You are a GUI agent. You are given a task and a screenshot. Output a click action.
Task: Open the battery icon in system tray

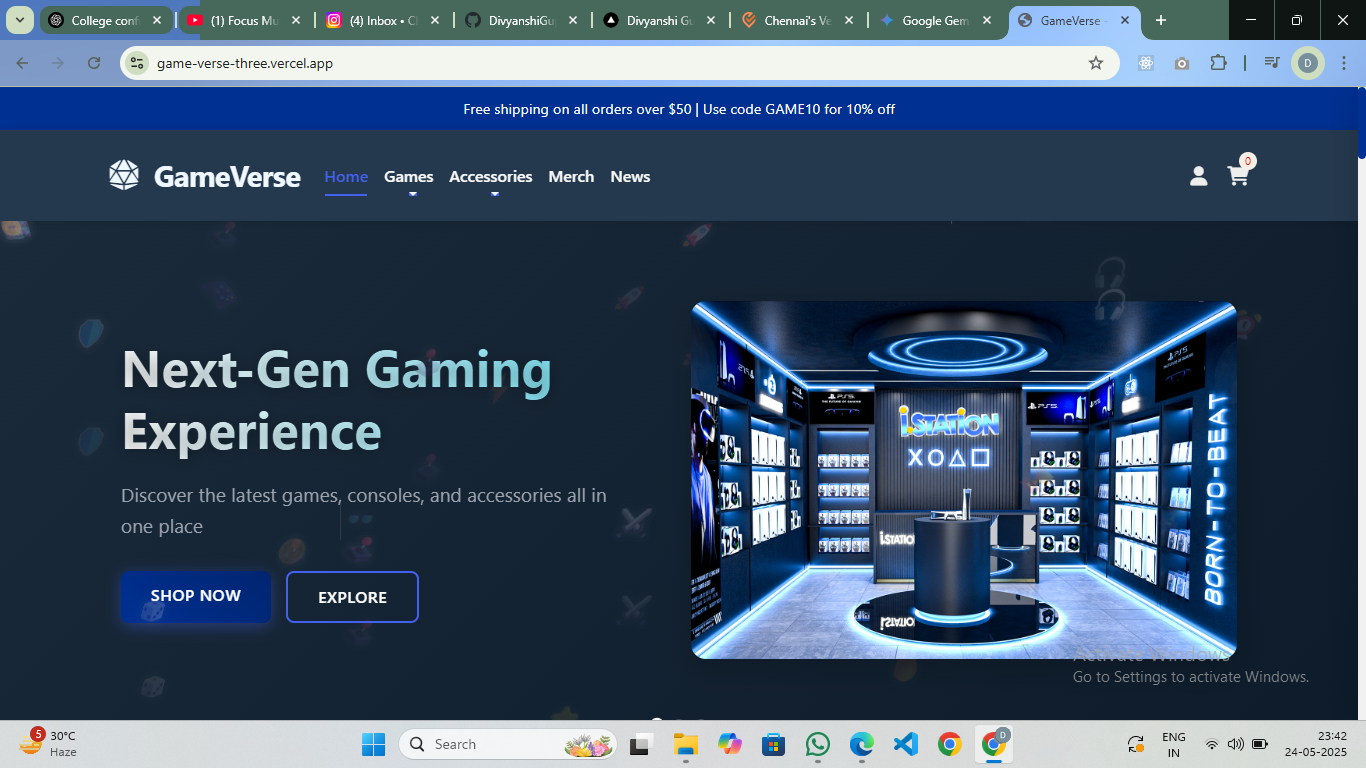(x=1260, y=744)
